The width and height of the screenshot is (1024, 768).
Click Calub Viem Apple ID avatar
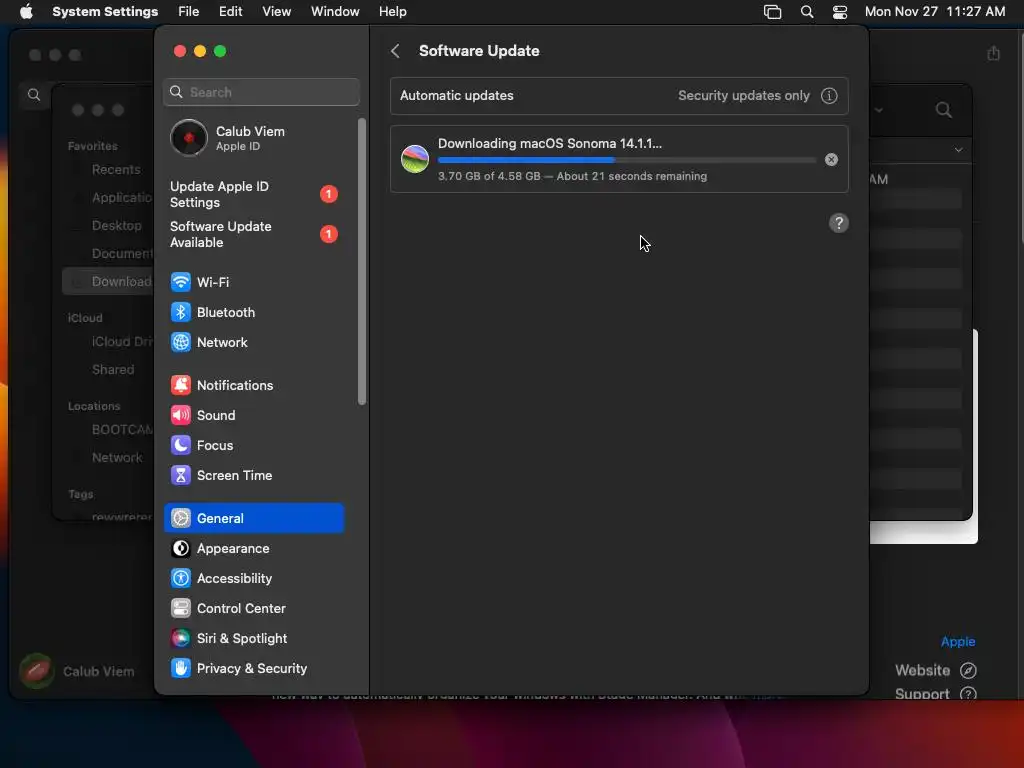click(189, 138)
